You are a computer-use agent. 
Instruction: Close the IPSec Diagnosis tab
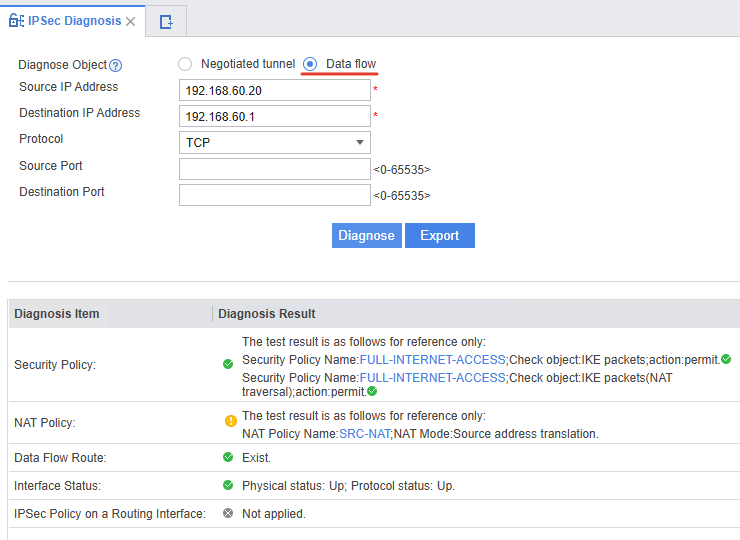point(131,21)
